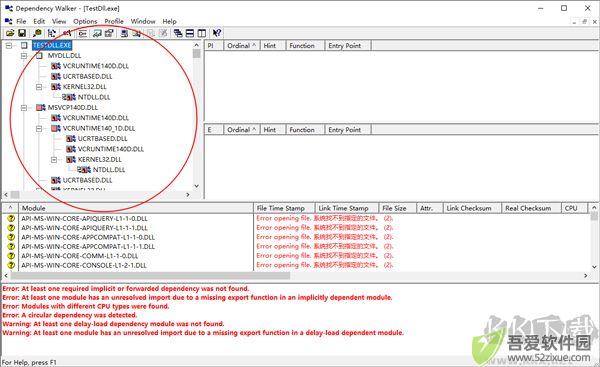
Task: Click the module Properties toolbar icon
Action: (109, 33)
